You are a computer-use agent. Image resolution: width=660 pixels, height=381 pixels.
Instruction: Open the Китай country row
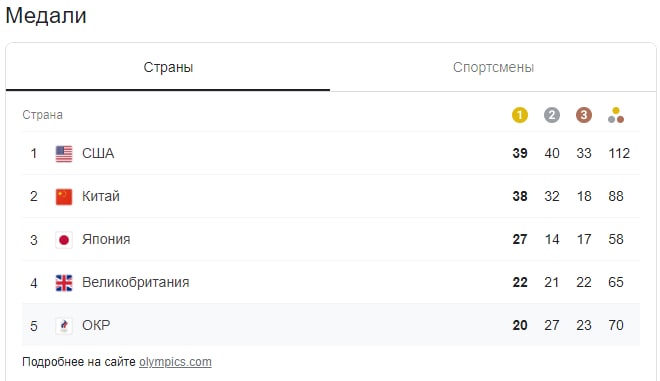[x=331, y=196]
